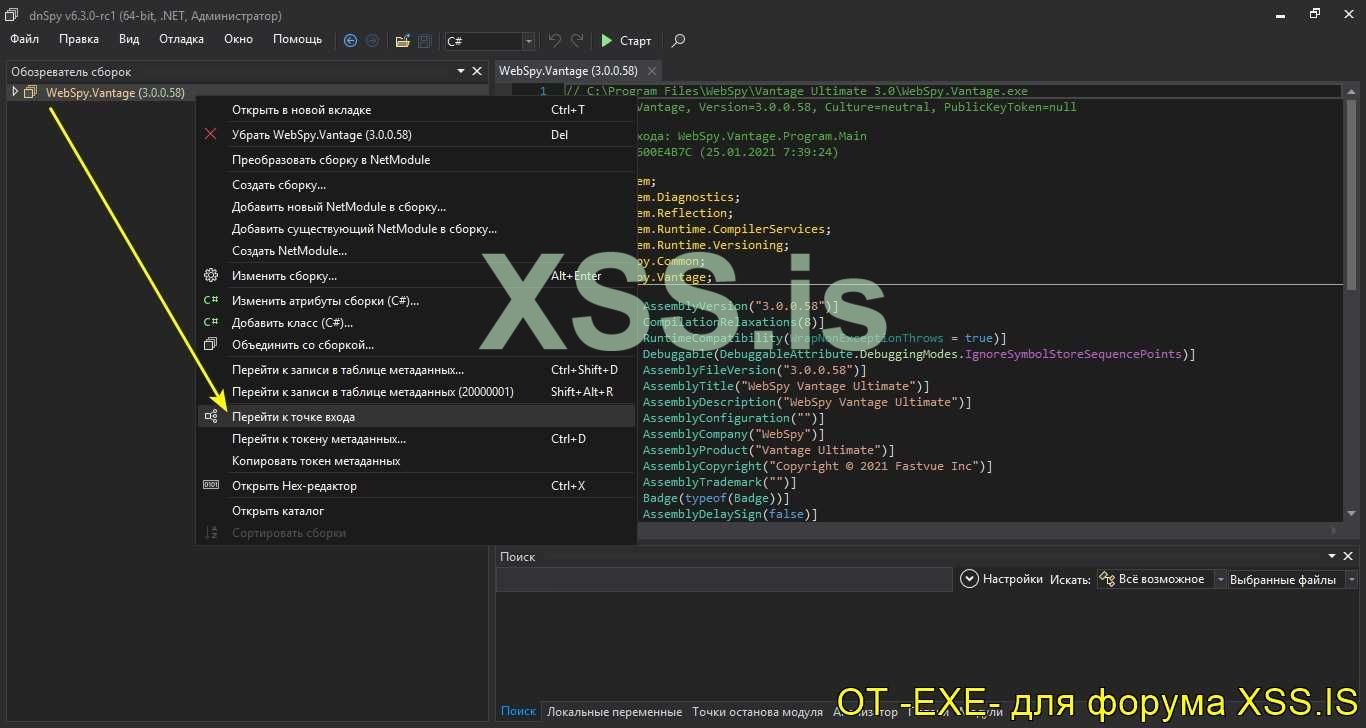Viewport: 1366px width, 728px height.
Task: Close the WebSpy.Vantage (3.0.0.58) document tab
Action: [651, 72]
